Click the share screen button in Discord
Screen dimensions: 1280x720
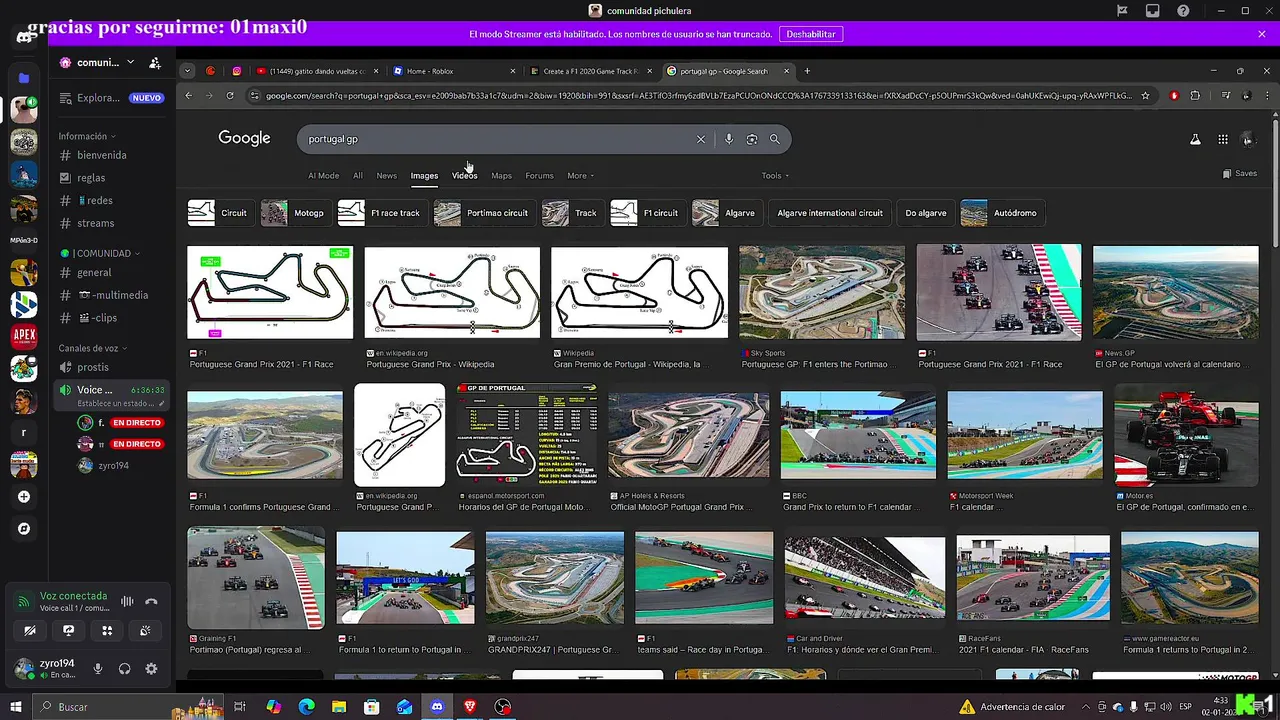(x=68, y=630)
